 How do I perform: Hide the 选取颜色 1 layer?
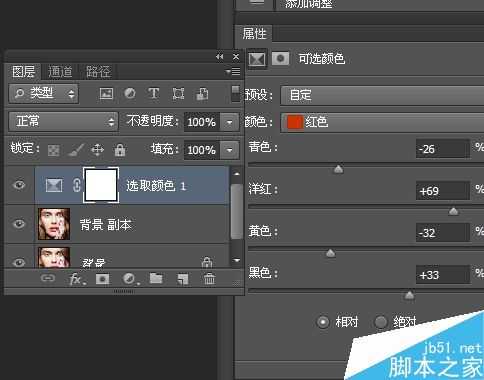(19, 184)
